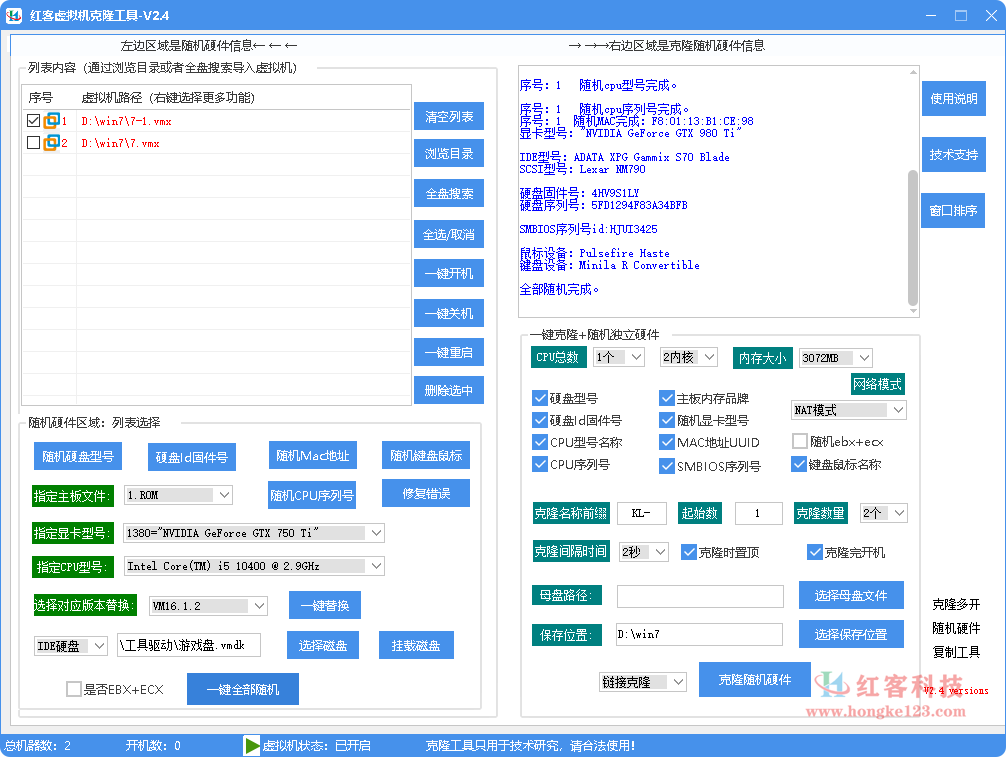Toggle the 克隆完开机 checkbox

(x=815, y=552)
